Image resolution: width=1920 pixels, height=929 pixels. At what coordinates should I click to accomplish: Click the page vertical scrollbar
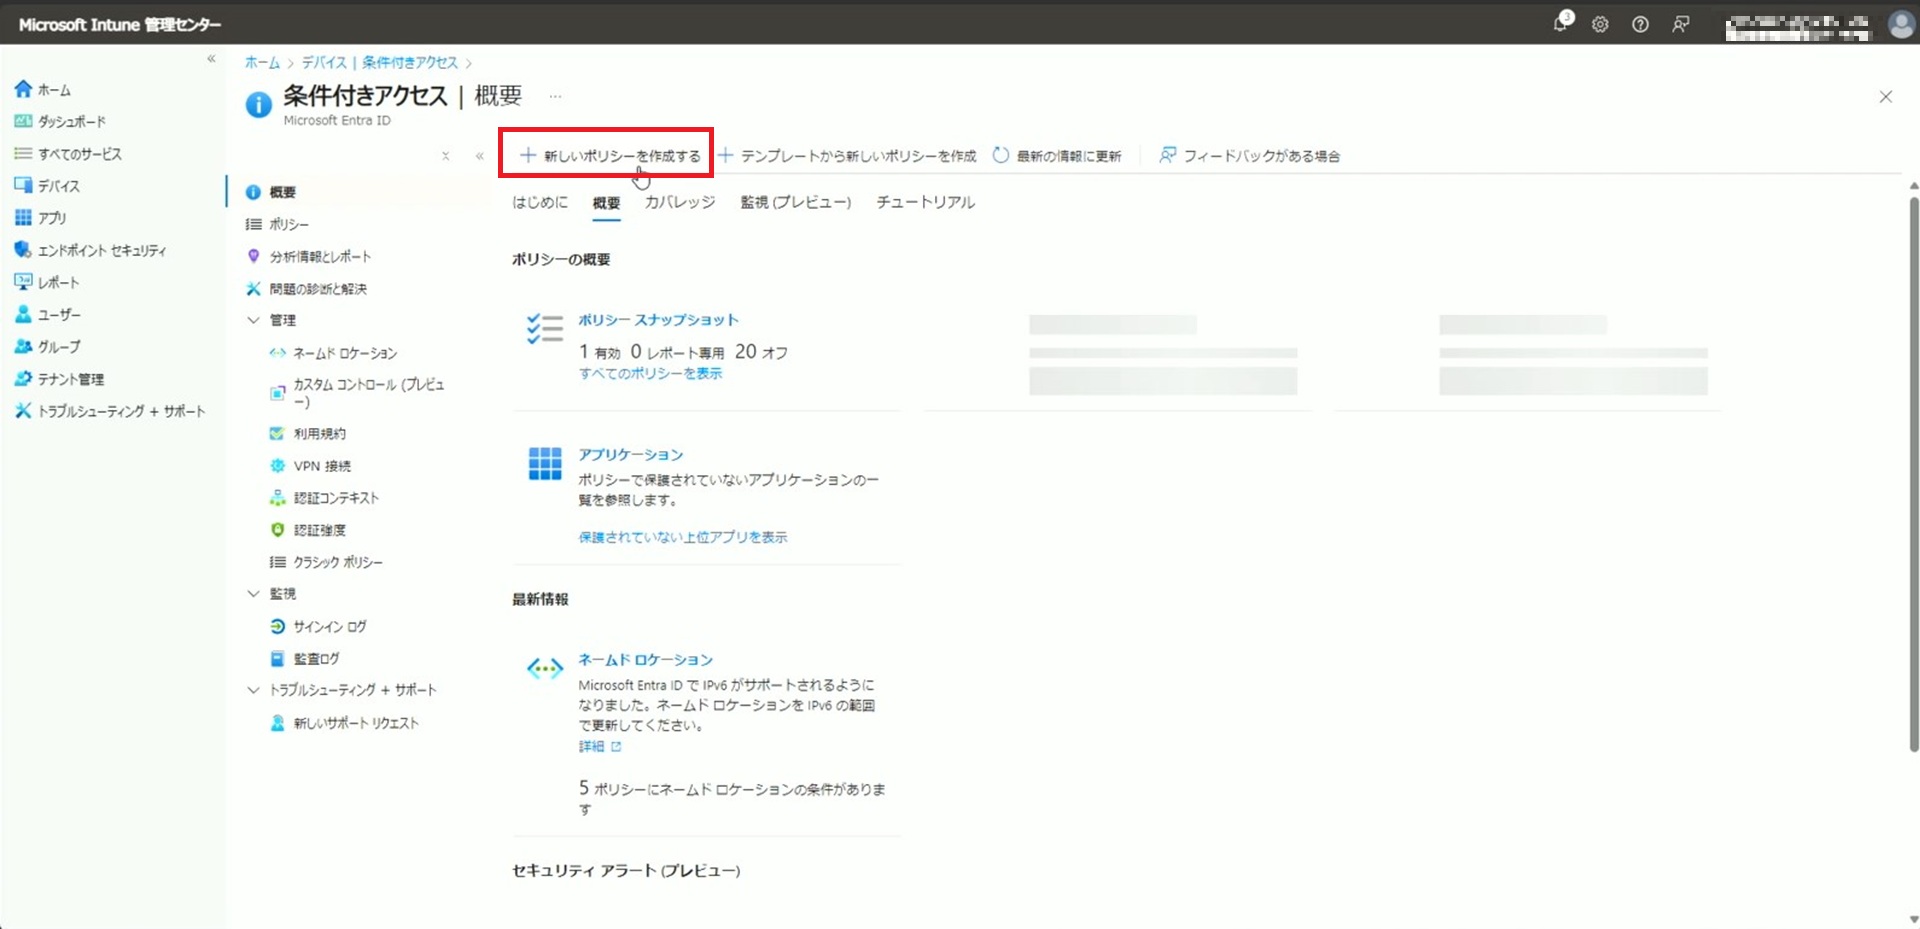click(x=1914, y=473)
